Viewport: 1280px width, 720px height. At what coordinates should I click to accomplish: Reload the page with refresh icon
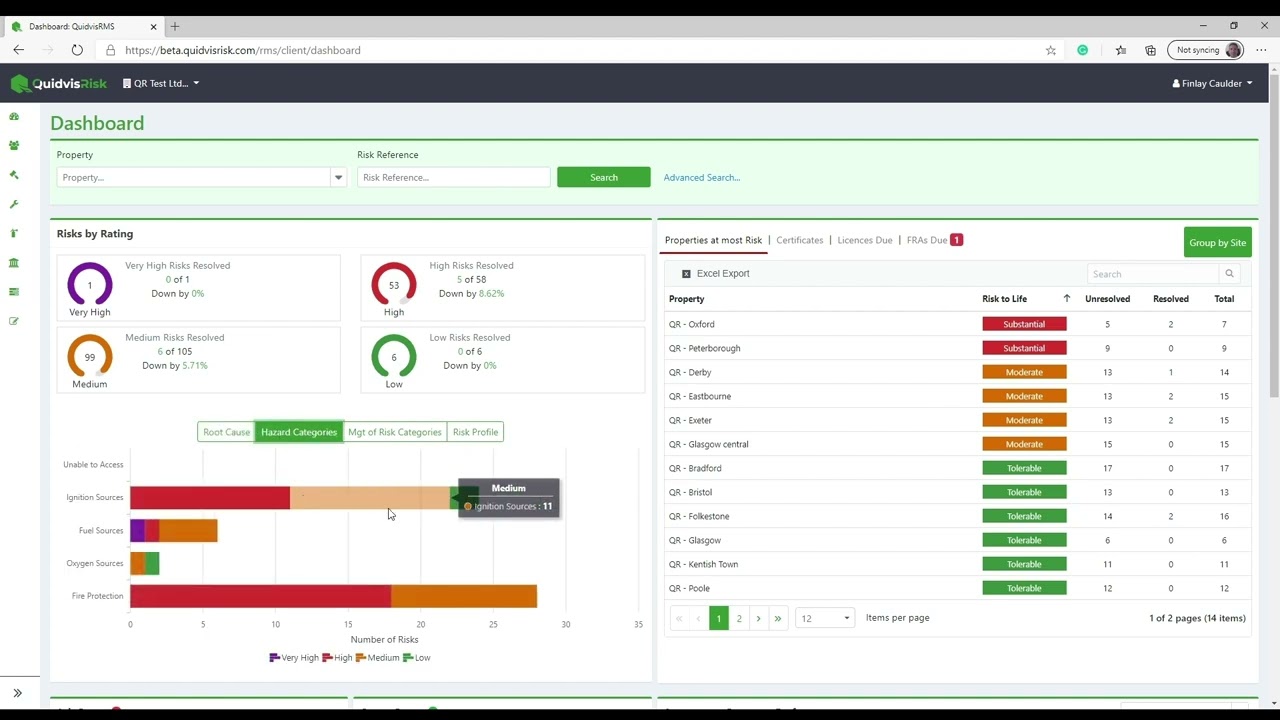coord(77,50)
